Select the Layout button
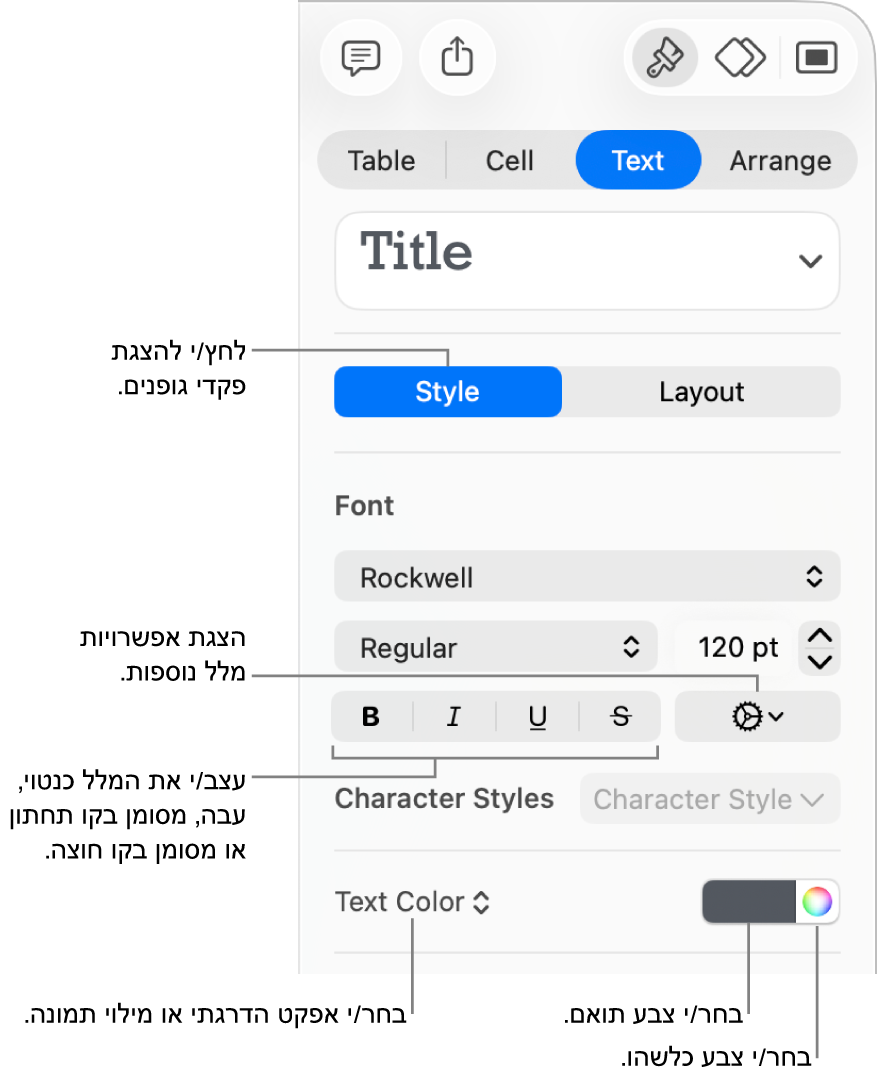Screen dimensions: 880x1075 click(701, 392)
